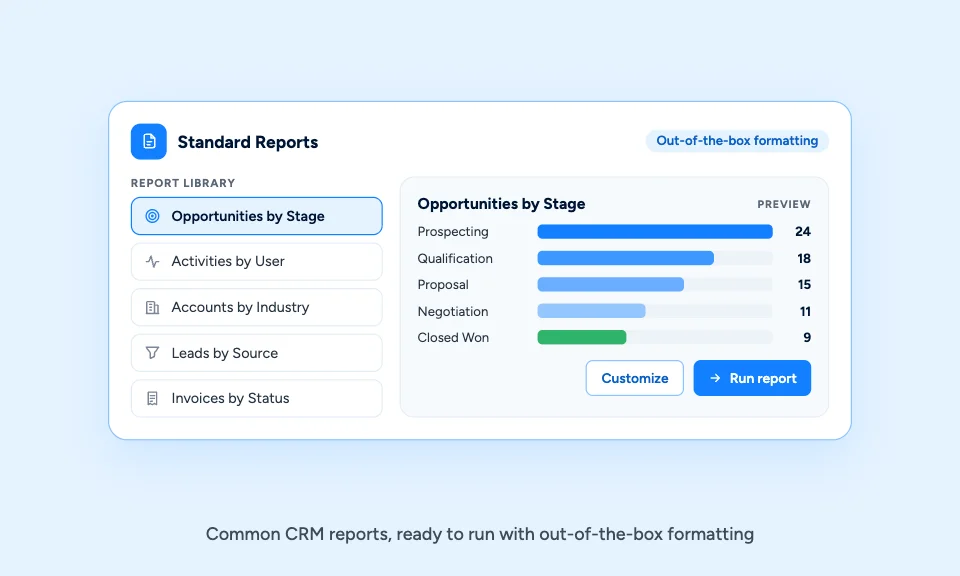The image size is (960, 576).
Task: Click the arrow icon in Run report
Action: click(715, 378)
